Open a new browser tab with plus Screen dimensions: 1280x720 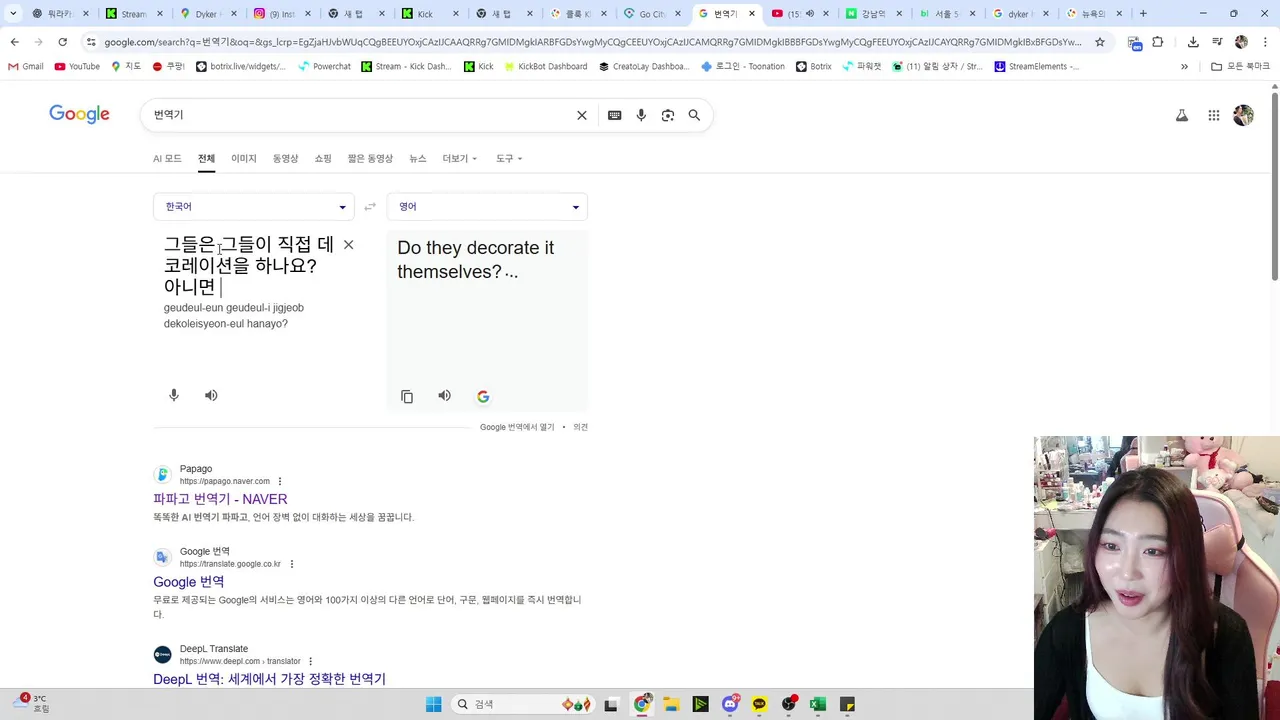1143,14
